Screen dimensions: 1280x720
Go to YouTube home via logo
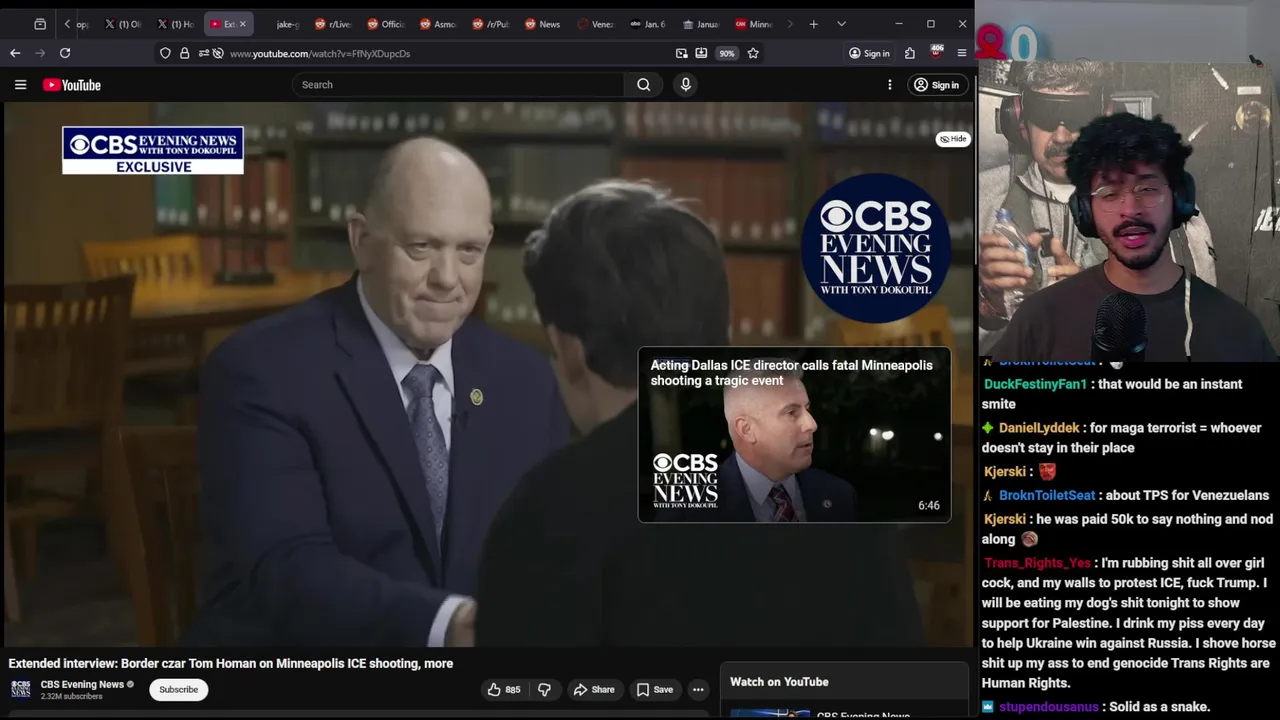tap(72, 85)
